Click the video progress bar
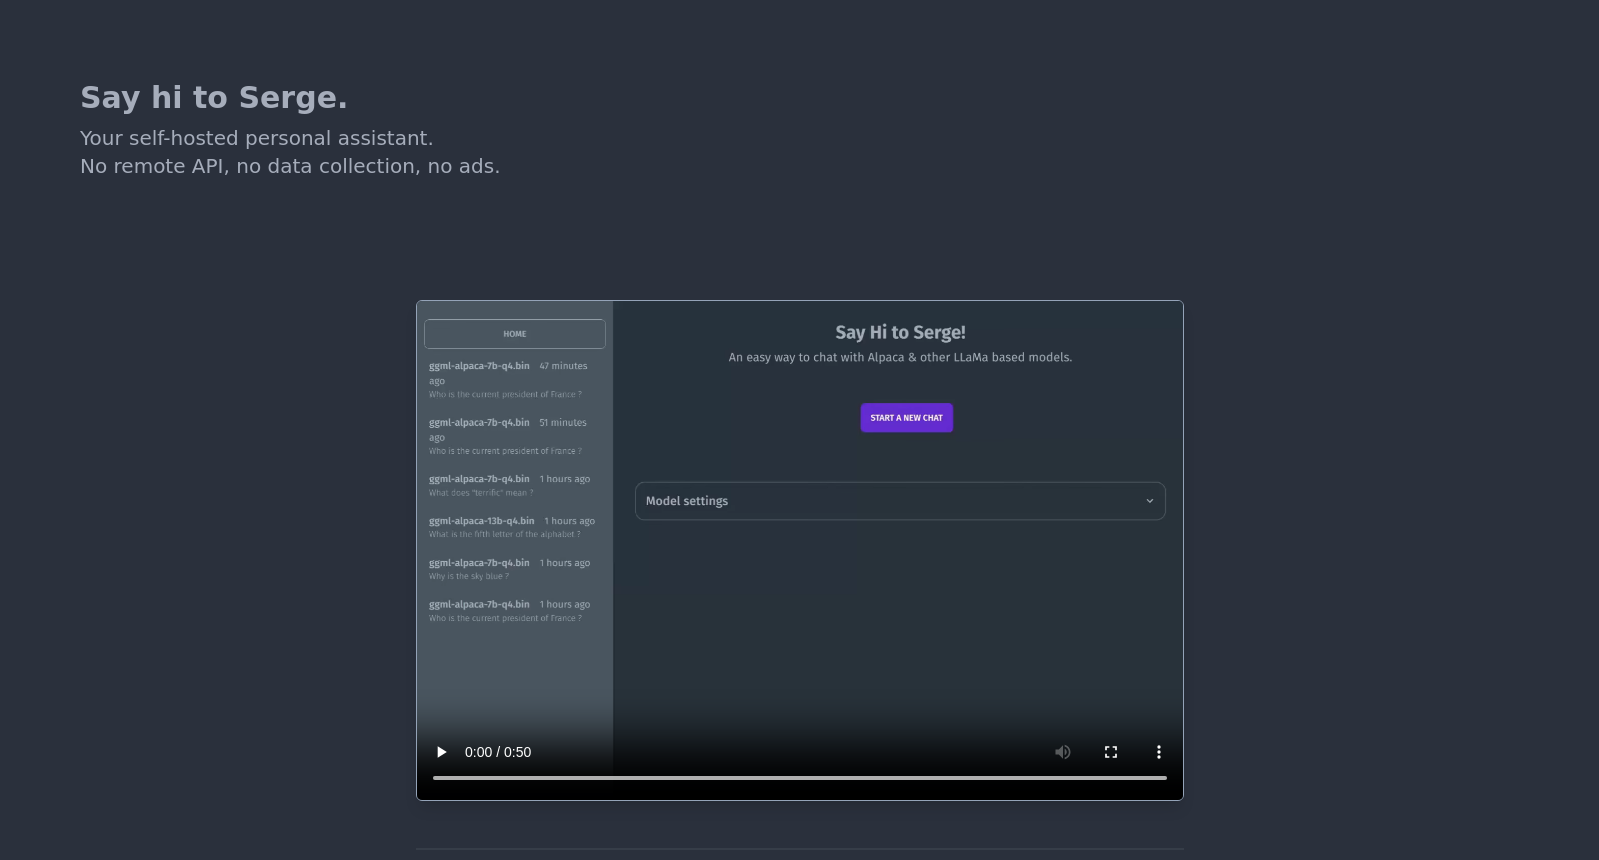 pyautogui.click(x=800, y=777)
